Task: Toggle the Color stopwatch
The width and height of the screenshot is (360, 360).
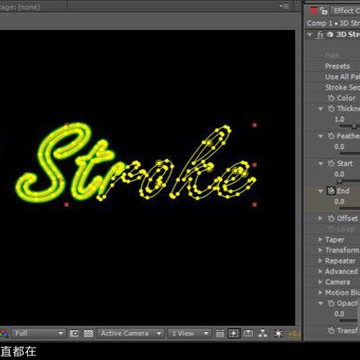Action: pyautogui.click(x=331, y=98)
